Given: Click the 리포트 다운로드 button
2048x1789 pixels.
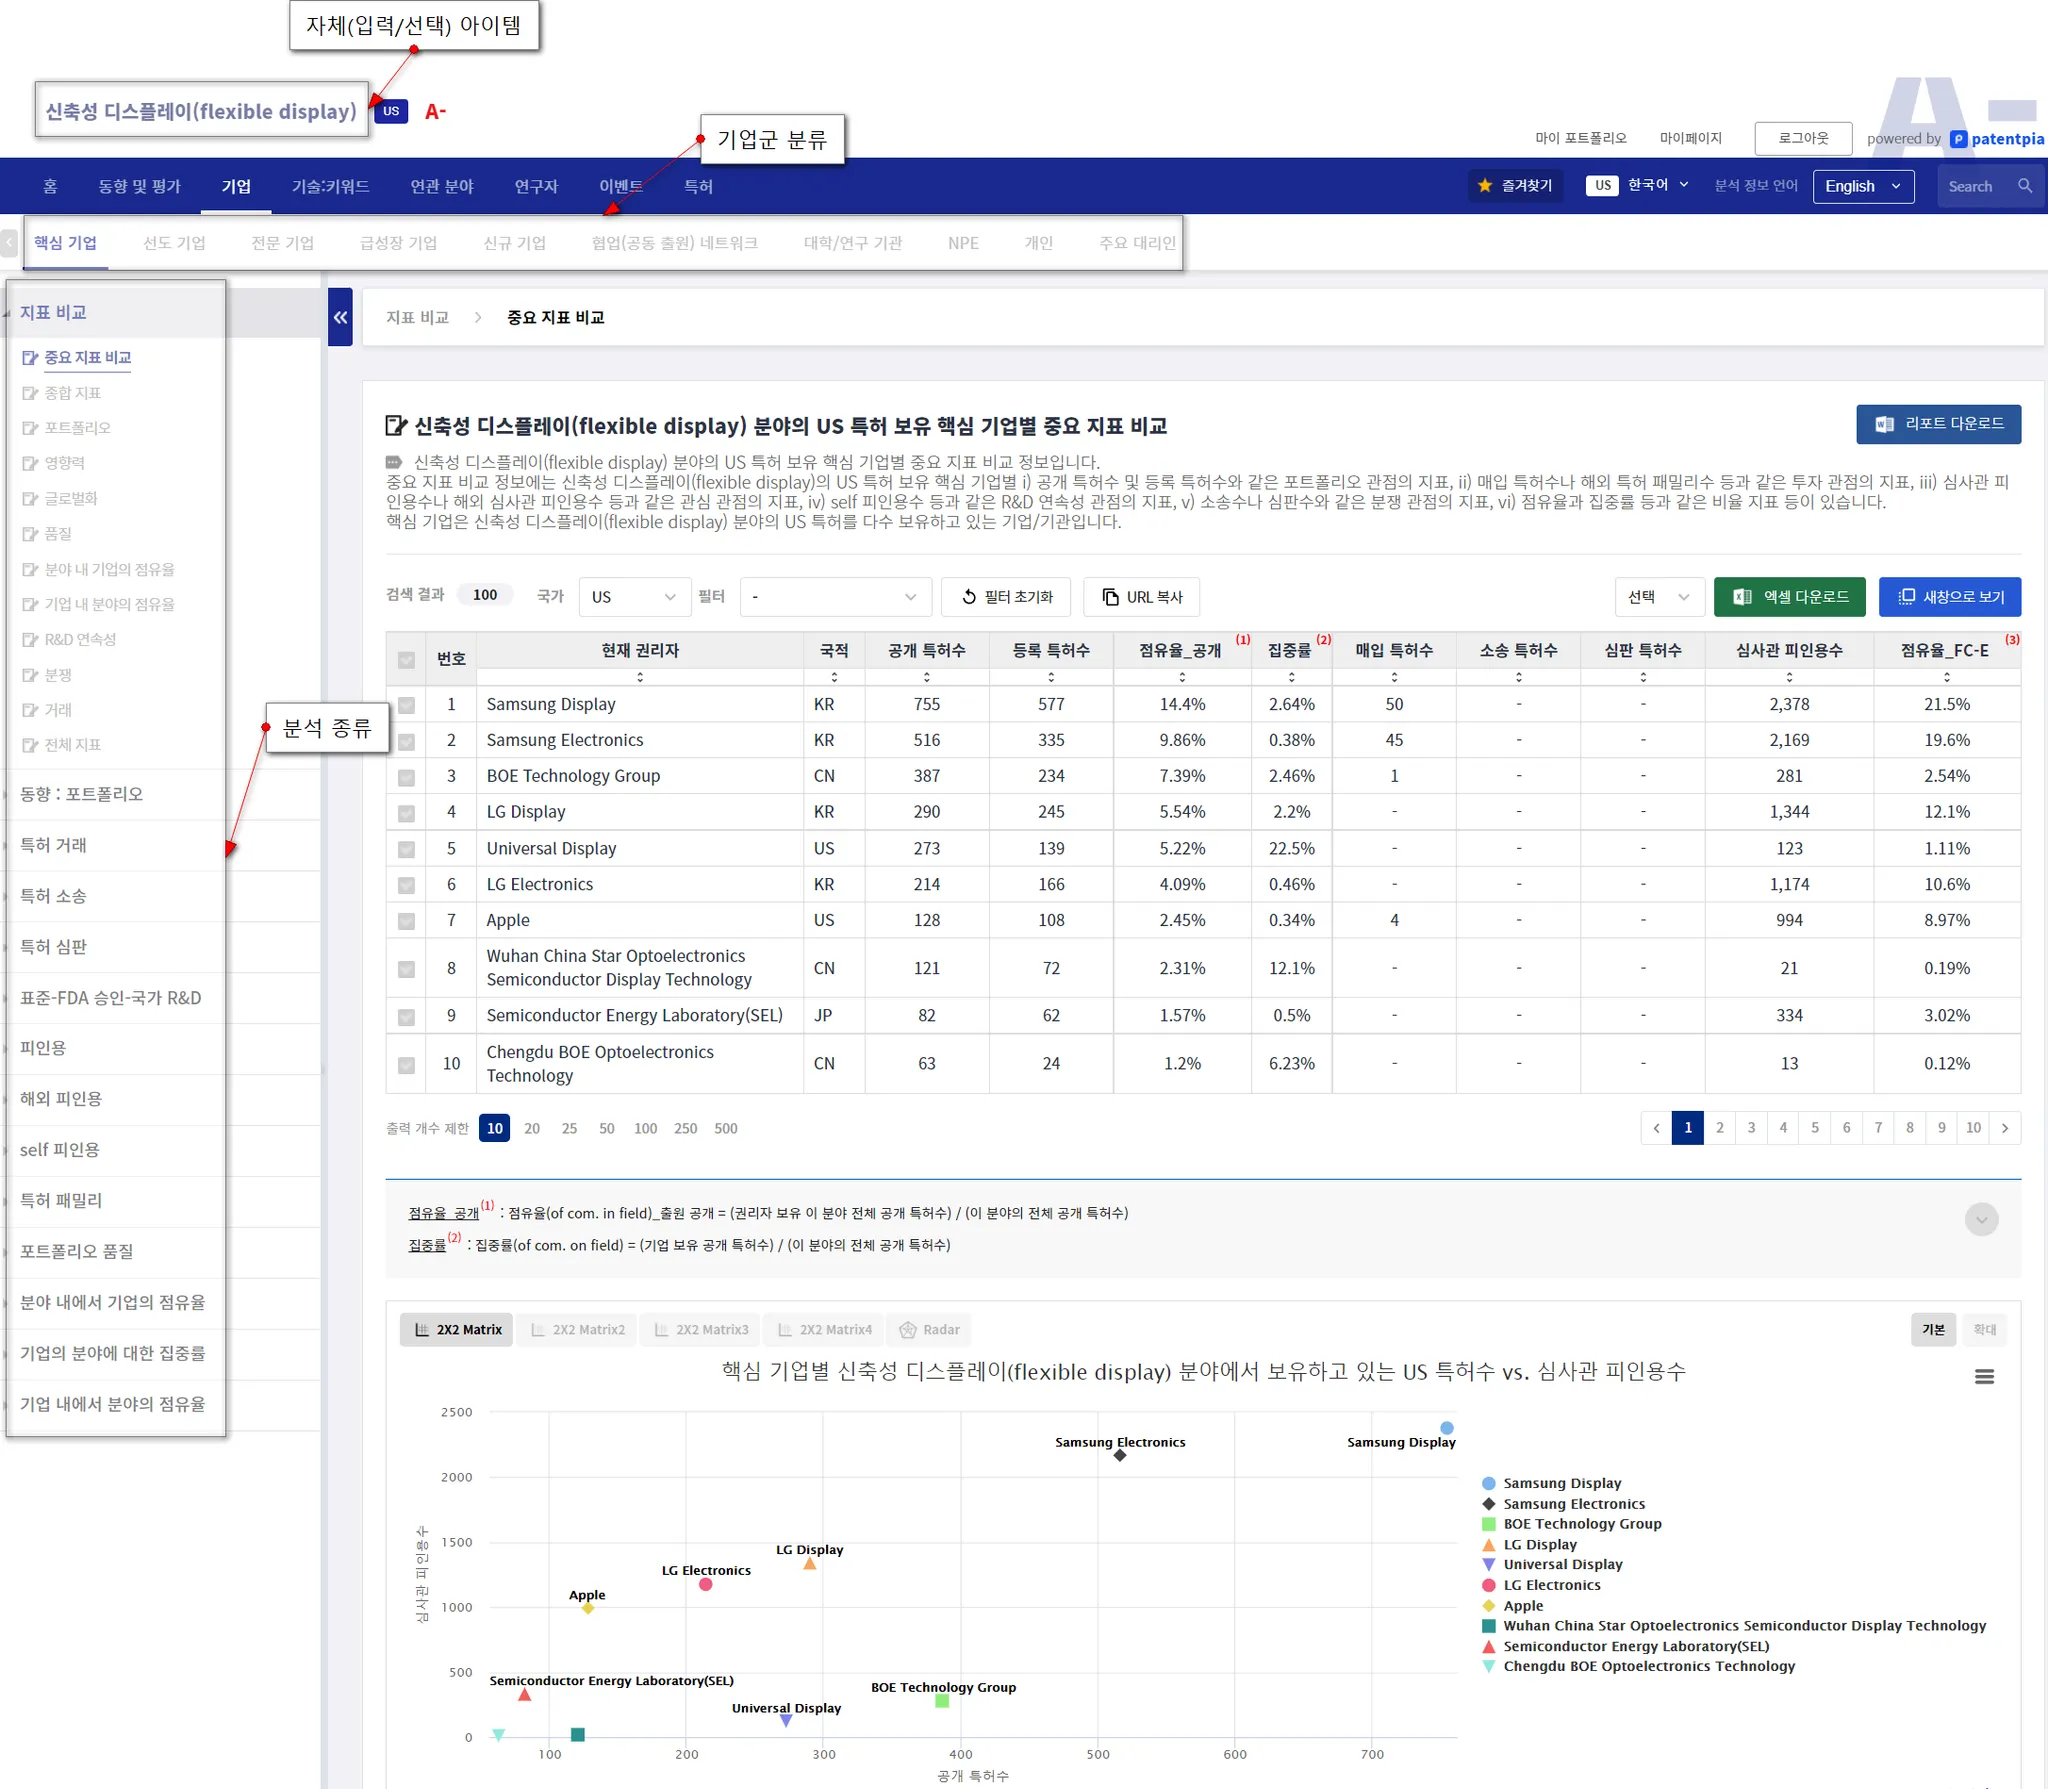Looking at the screenshot, I should click(1938, 424).
